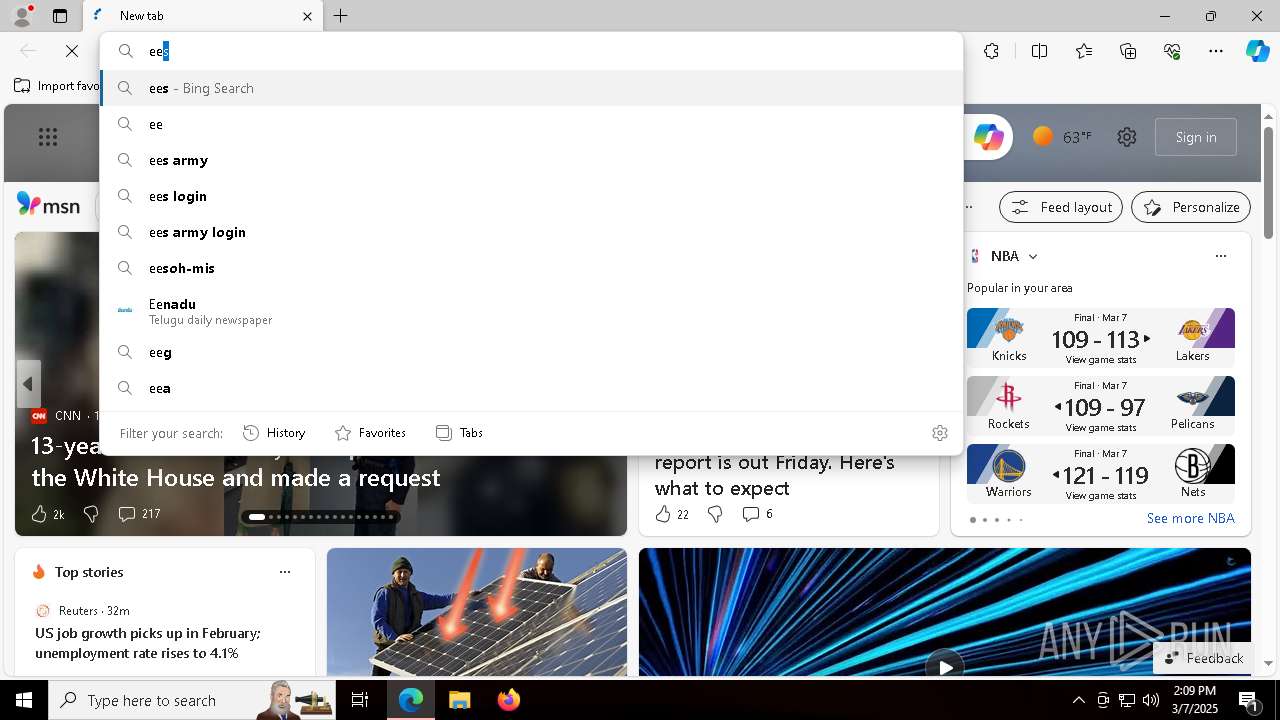Like the Friday report story

(671, 514)
